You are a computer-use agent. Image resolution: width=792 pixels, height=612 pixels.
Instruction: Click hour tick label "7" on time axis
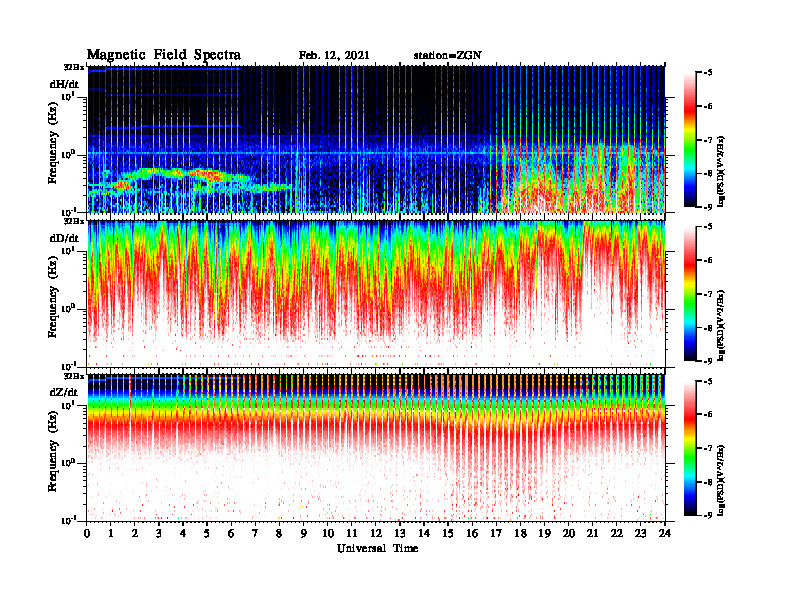click(x=255, y=534)
